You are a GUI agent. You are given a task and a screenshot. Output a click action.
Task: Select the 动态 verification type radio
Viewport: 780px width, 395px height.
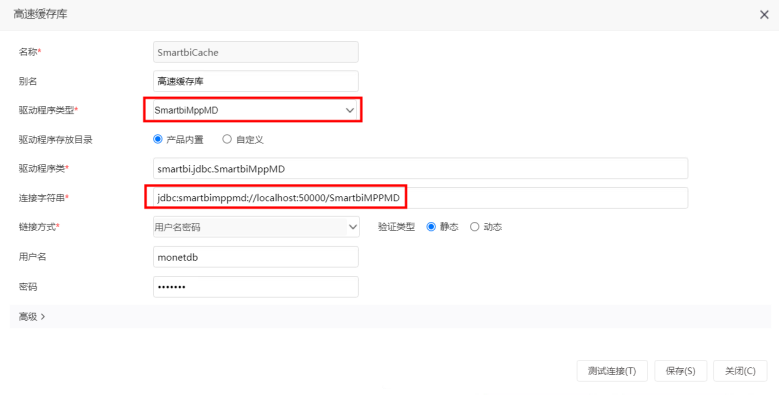[x=475, y=227]
